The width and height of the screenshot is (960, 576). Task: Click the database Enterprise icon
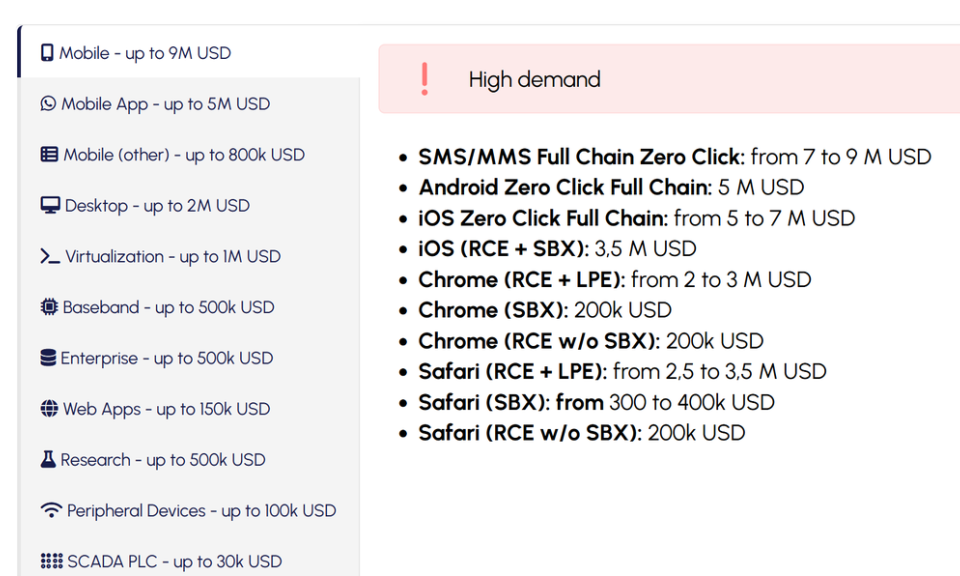click(x=48, y=358)
